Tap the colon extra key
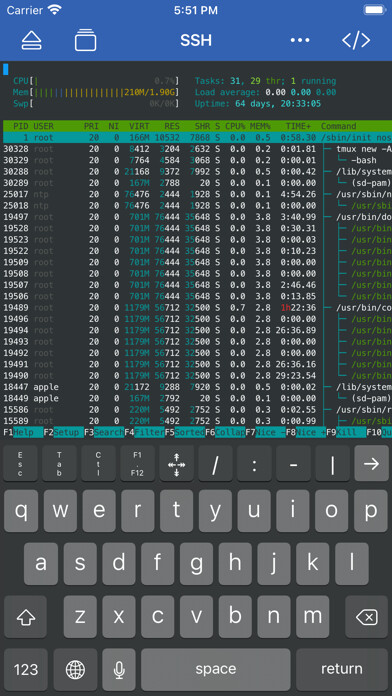 pos(254,464)
